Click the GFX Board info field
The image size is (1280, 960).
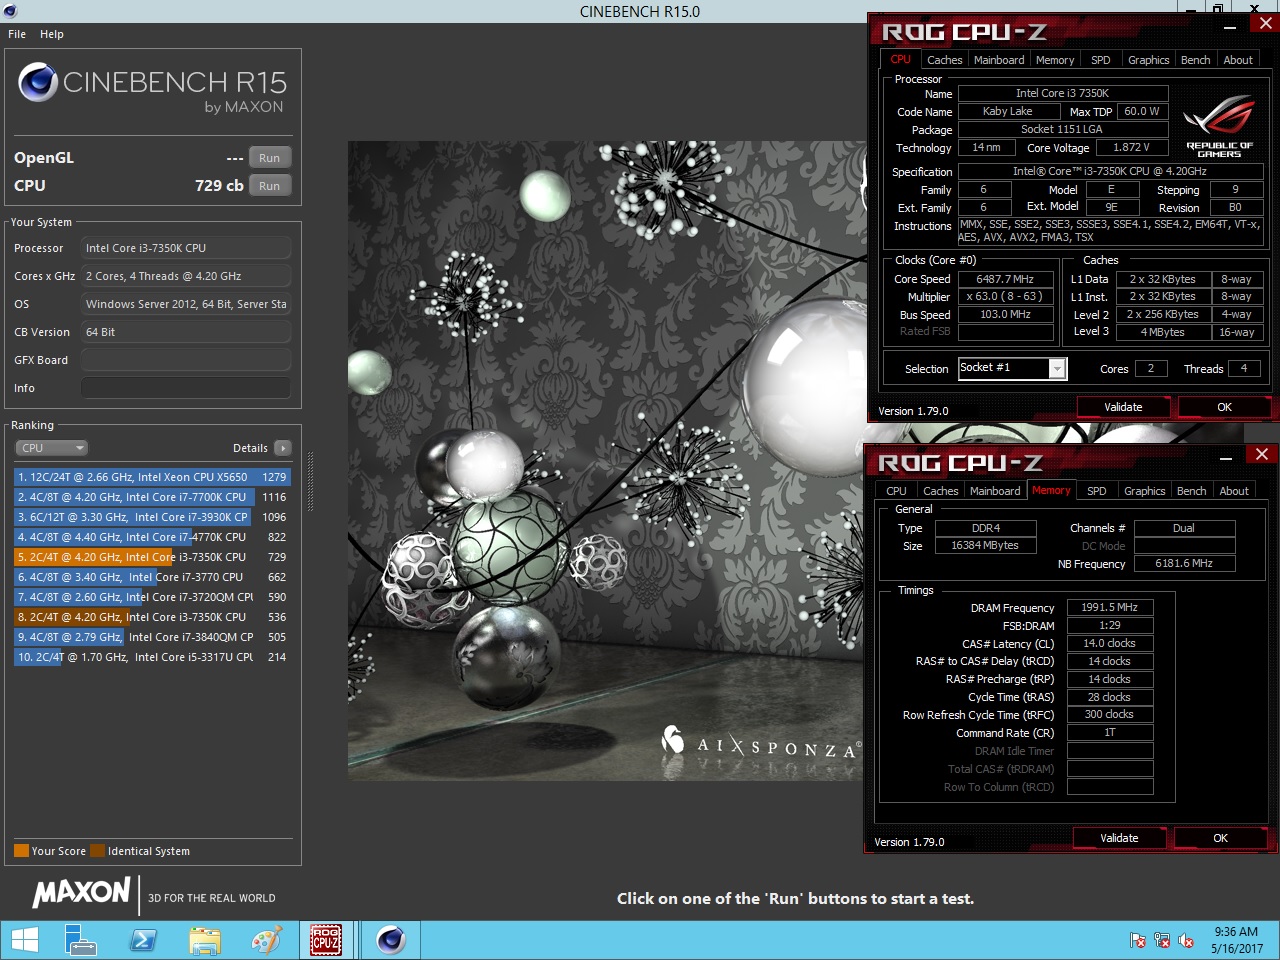coord(186,360)
